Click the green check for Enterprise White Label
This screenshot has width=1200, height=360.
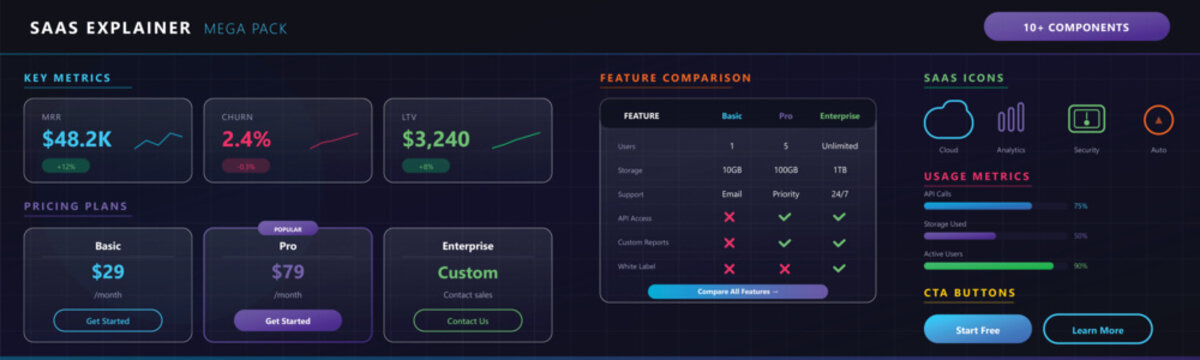click(x=839, y=268)
